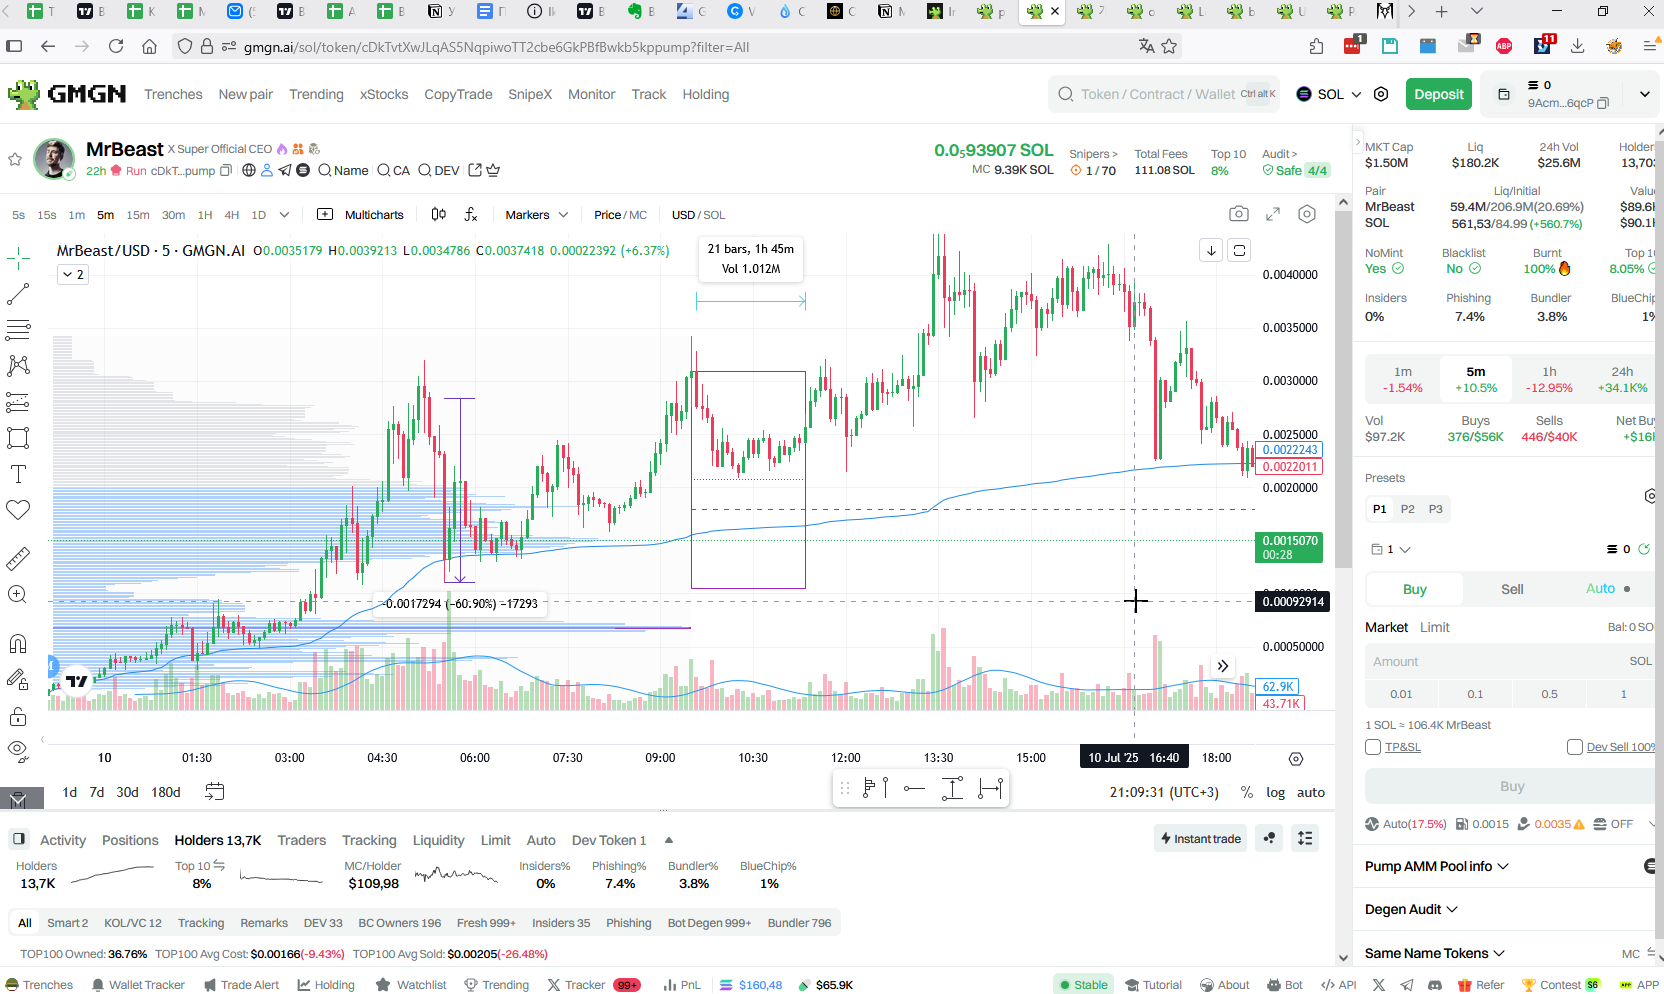Open the Fibonacci retracement tools

(18, 330)
